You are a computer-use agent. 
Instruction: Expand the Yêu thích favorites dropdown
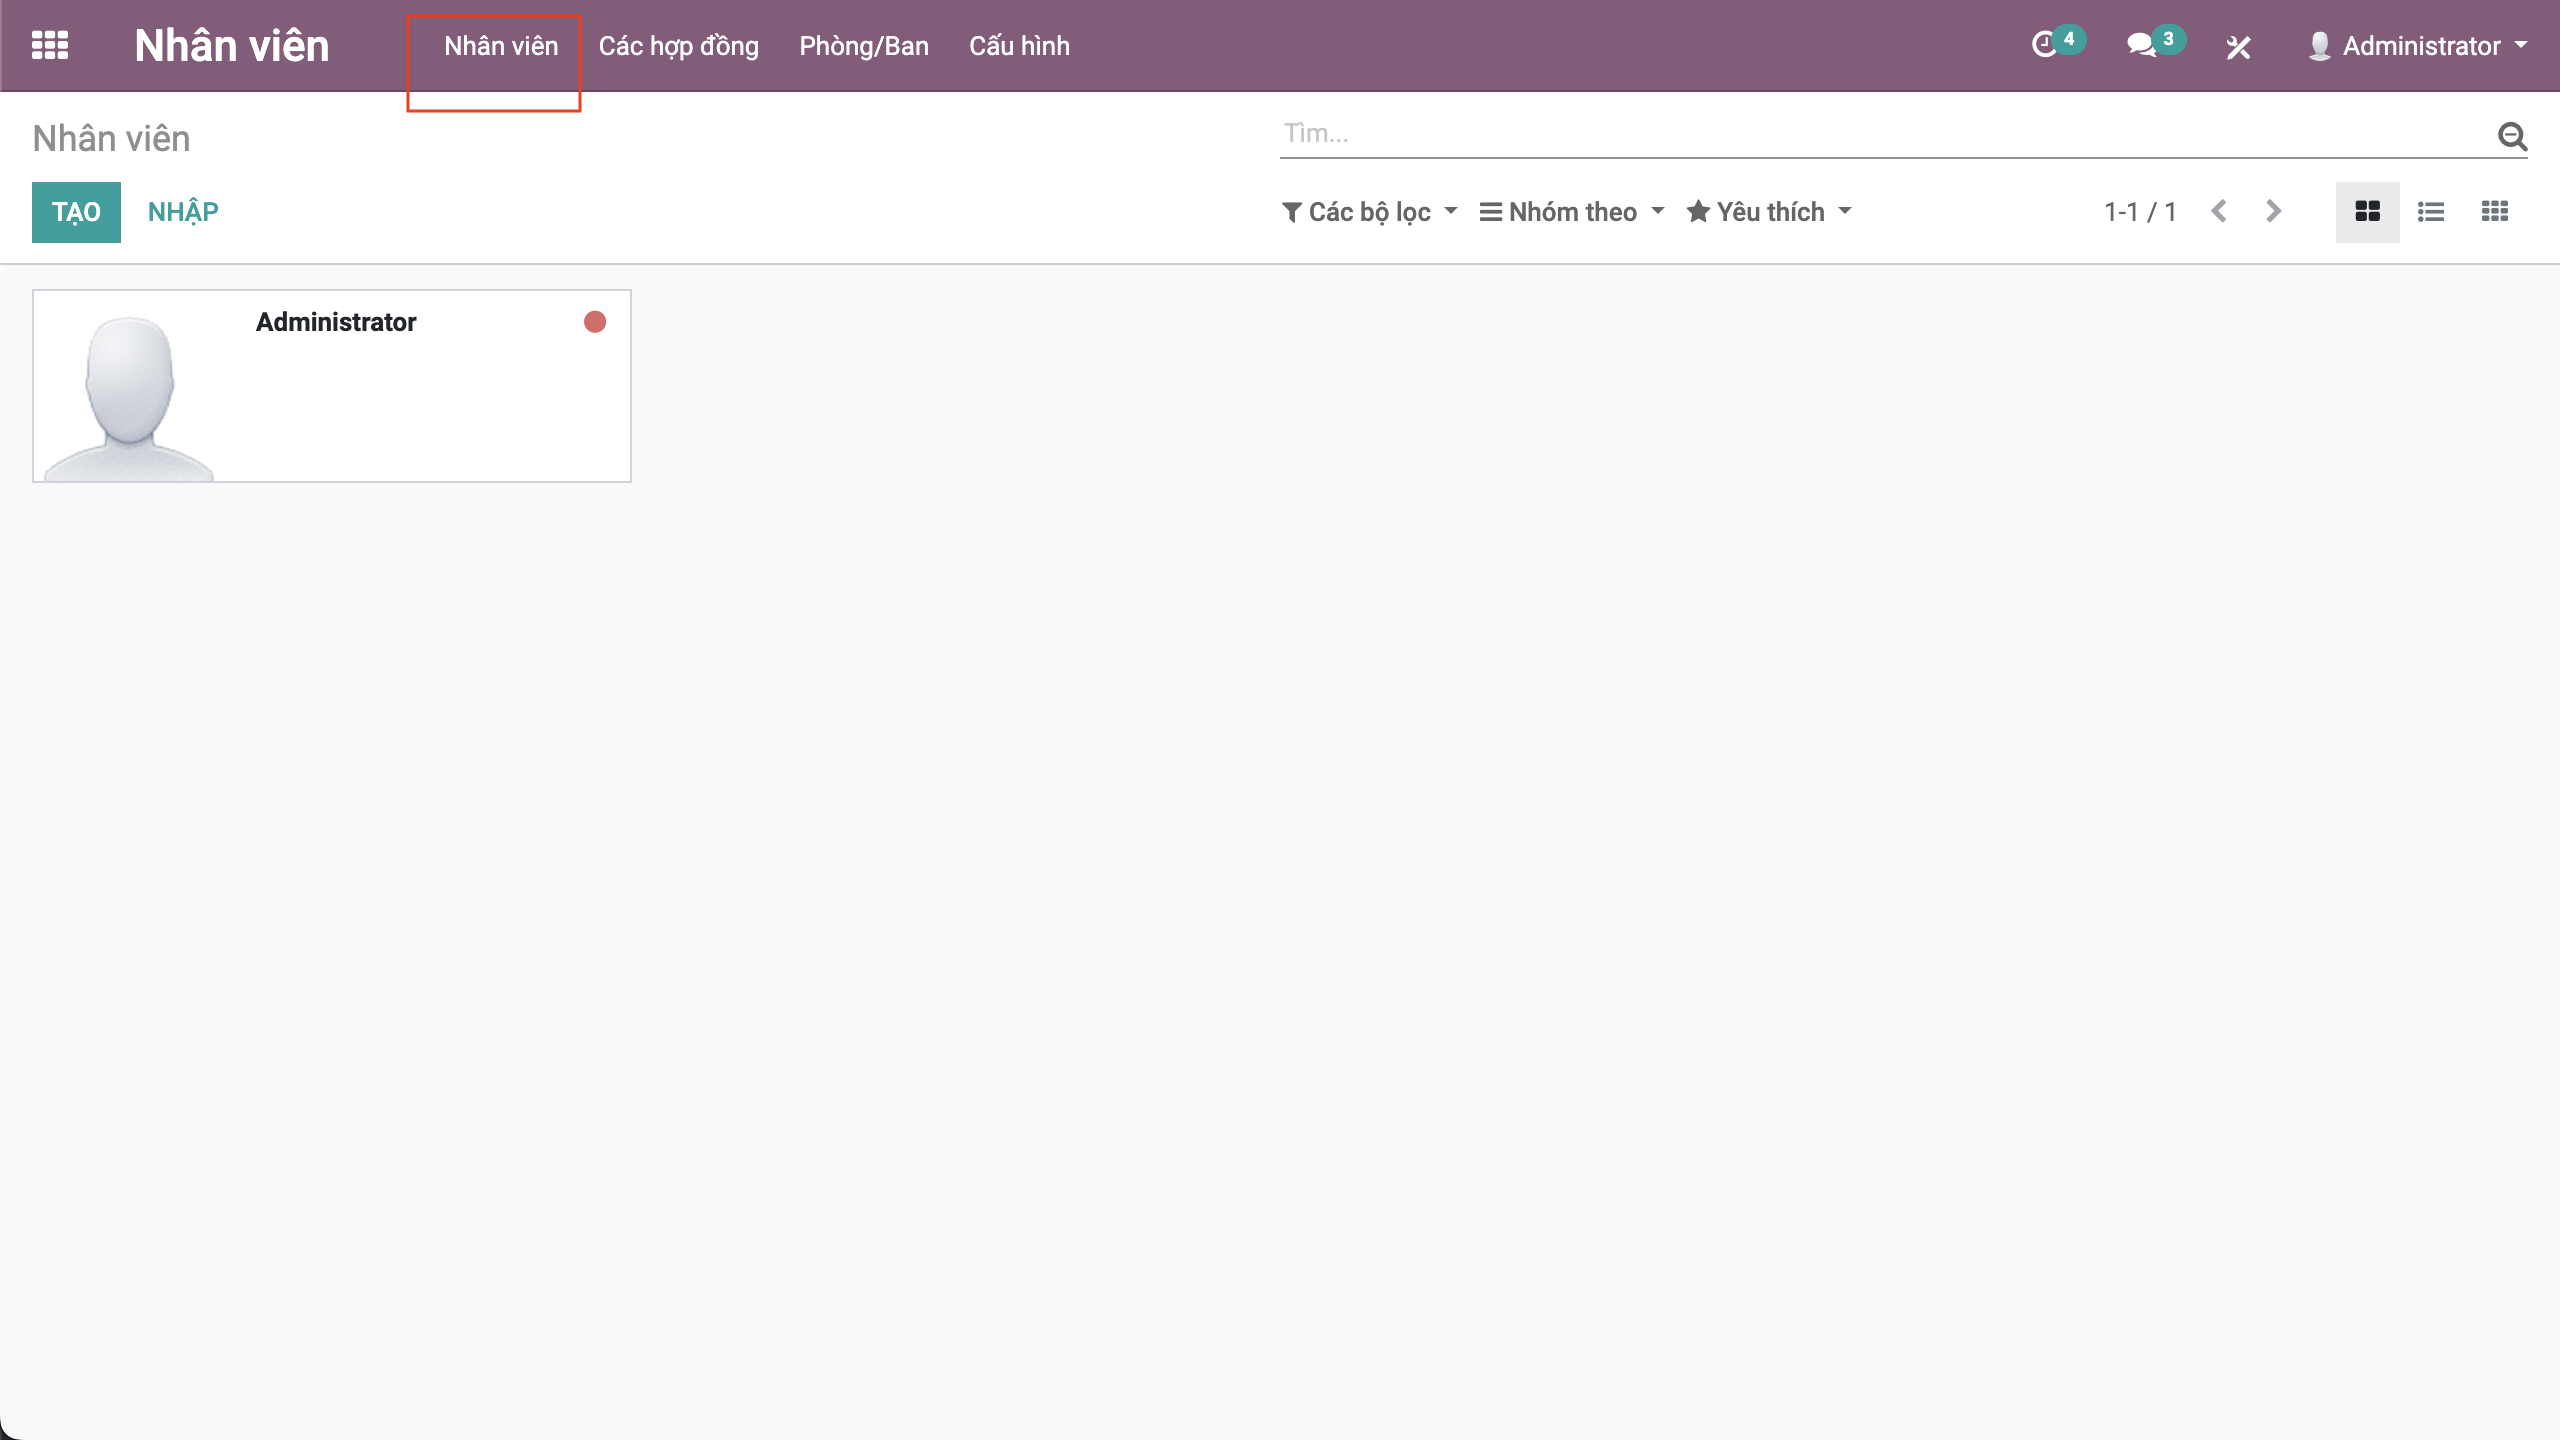1769,212
